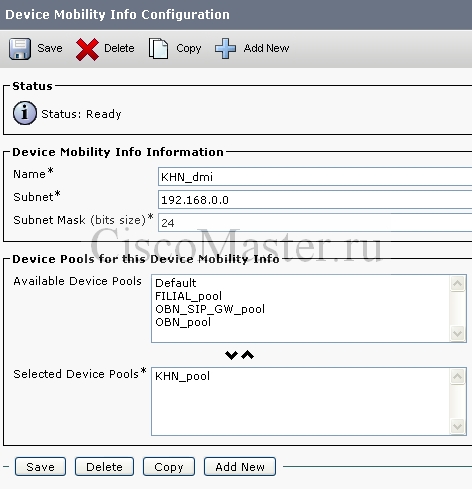The height and width of the screenshot is (489, 472).
Task: Click Selected Device Pools scroll down arrow
Action: click(x=457, y=426)
